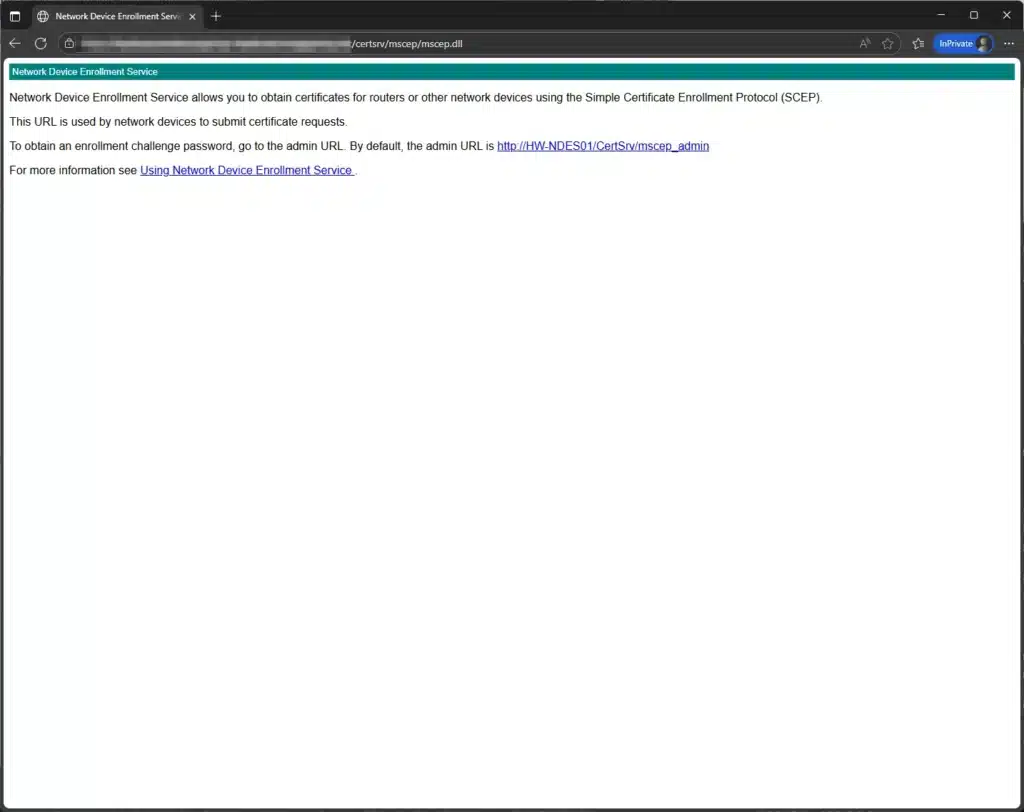Close the Network Device Enrollment Service tab
Screen dimensions: 1024x812
click(x=193, y=16)
